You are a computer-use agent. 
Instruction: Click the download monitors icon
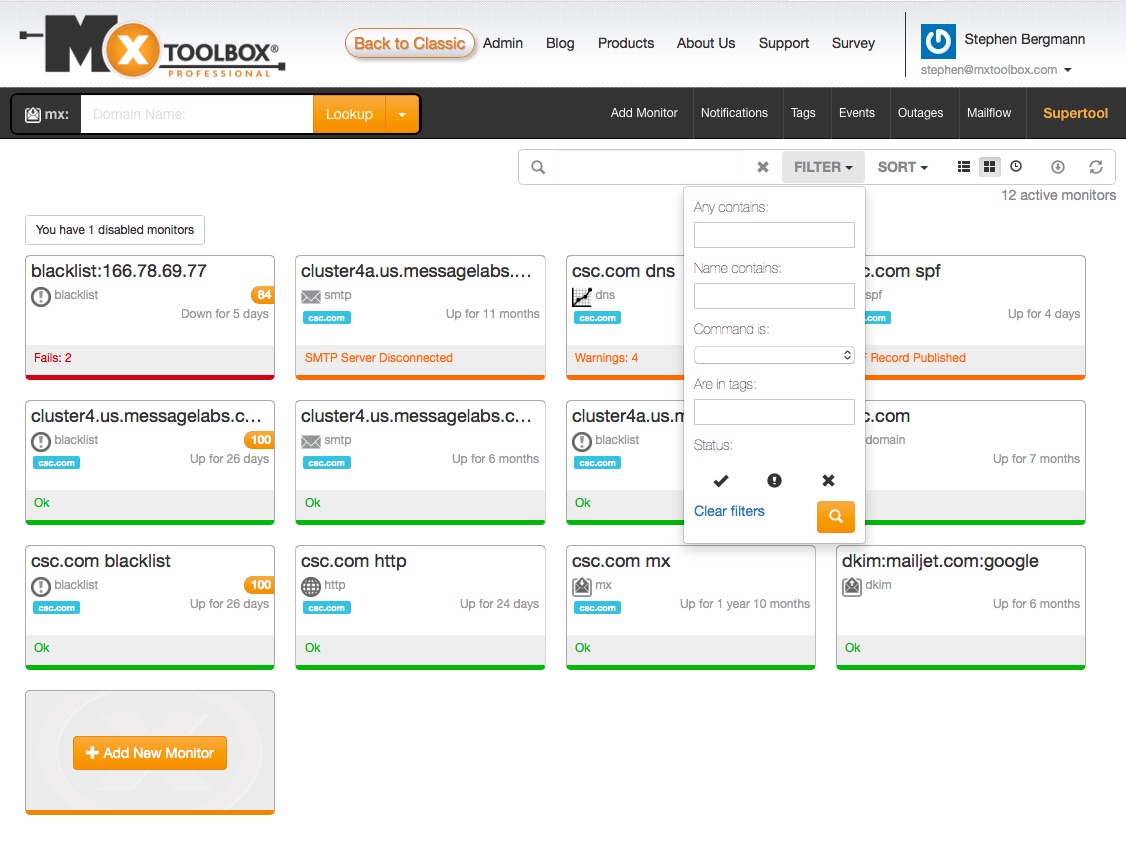pos(1057,166)
